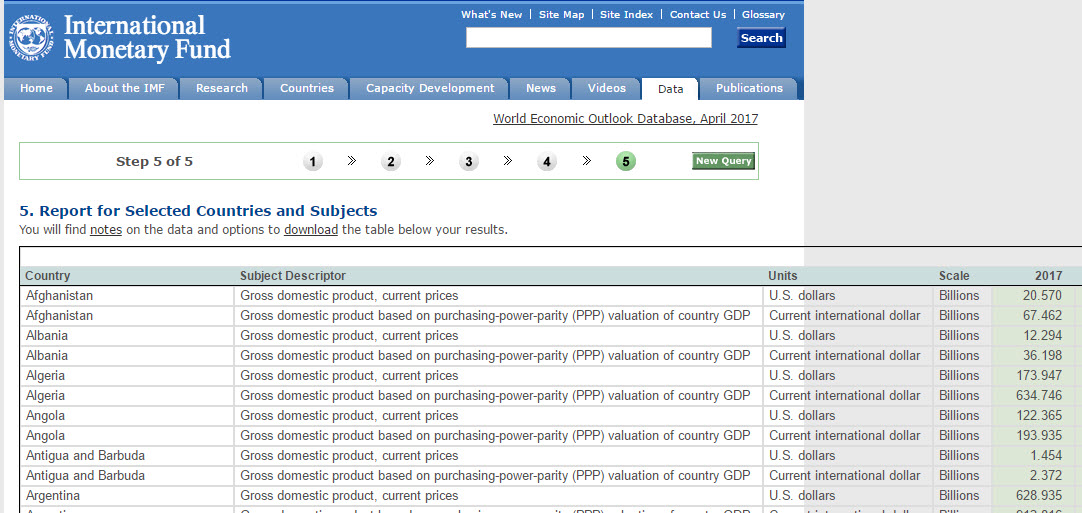Open the Capacity Development tab
This screenshot has height=513, width=1082.
430,88
